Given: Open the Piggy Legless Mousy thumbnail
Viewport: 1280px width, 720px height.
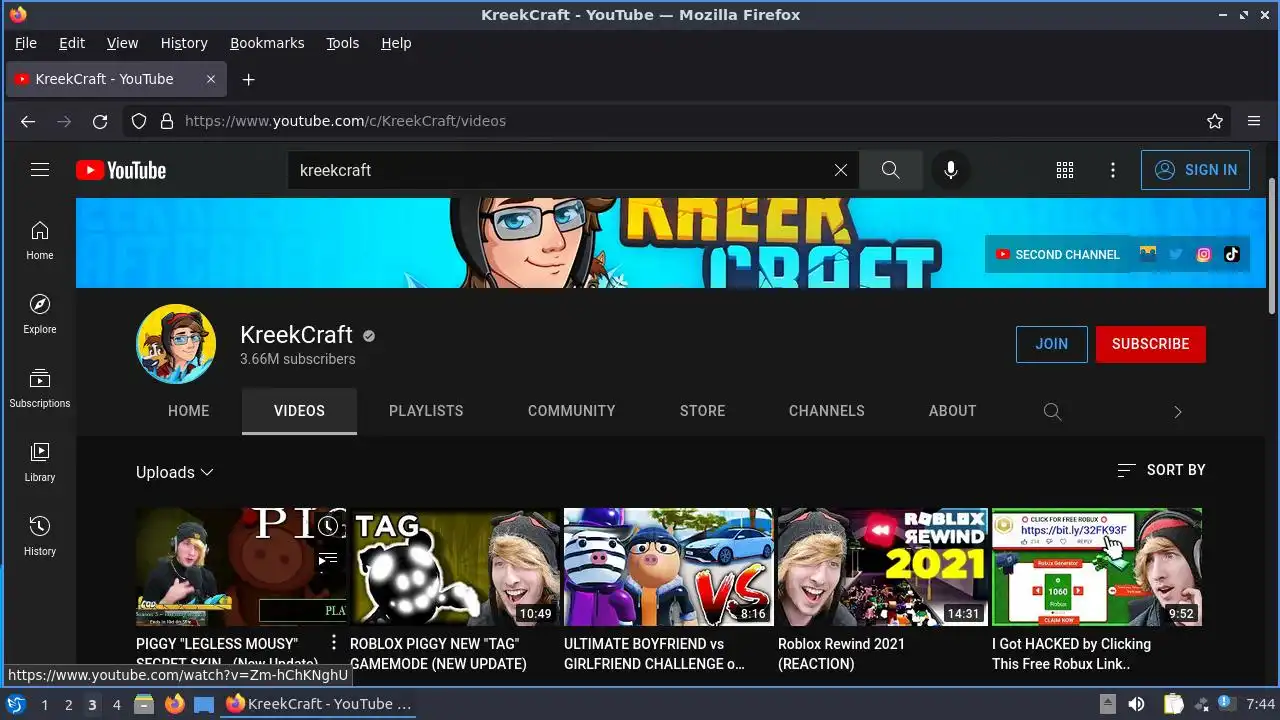Looking at the screenshot, I should (x=241, y=567).
